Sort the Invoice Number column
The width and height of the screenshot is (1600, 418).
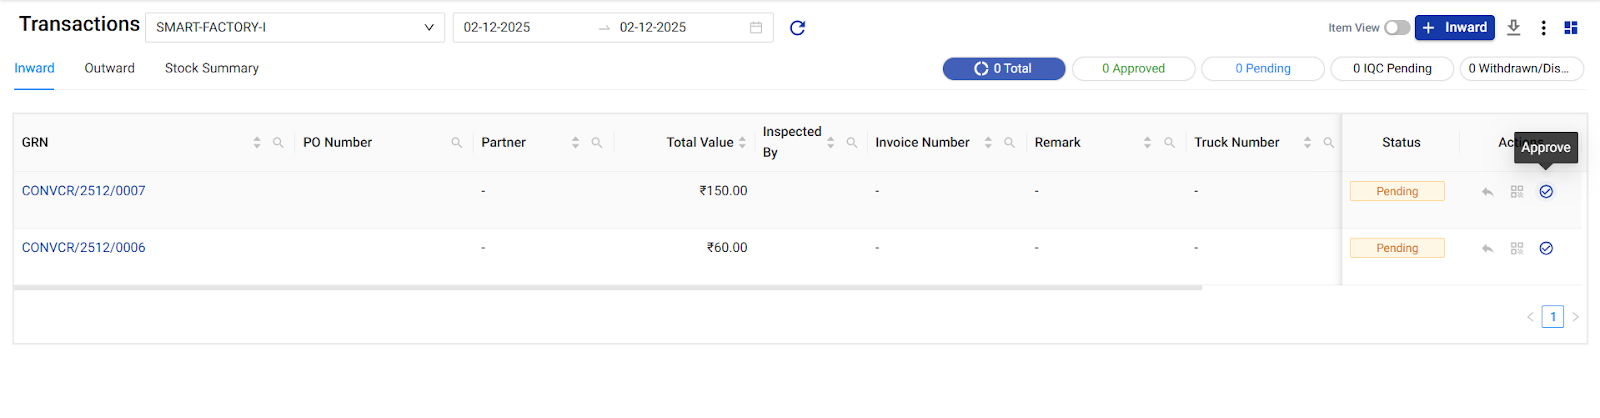pyautogui.click(x=988, y=143)
